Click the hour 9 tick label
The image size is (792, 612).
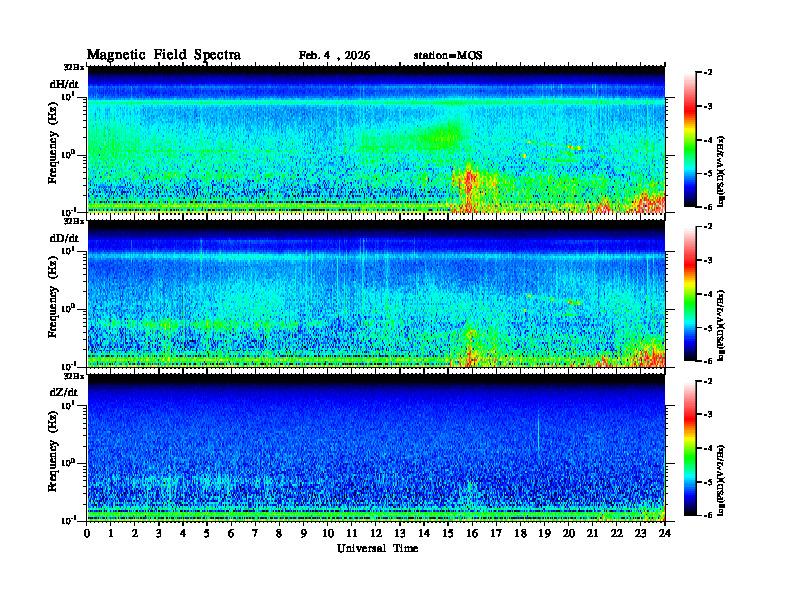[x=304, y=534]
